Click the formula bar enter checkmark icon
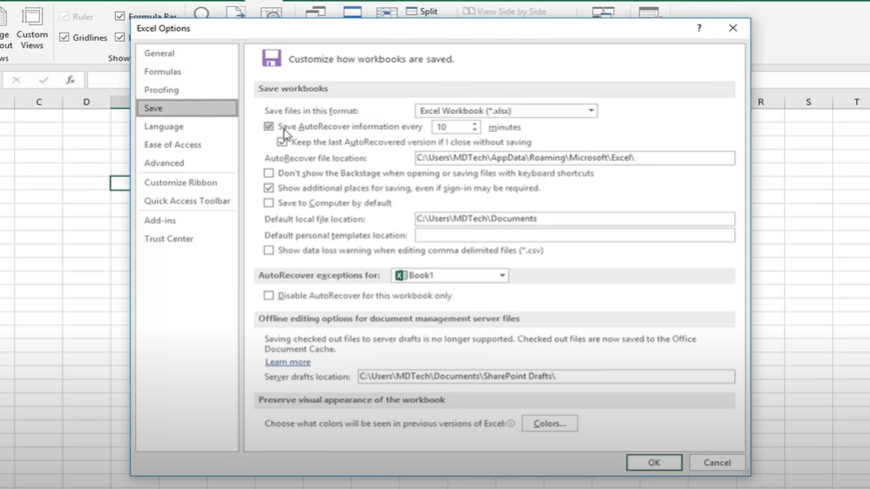This screenshot has height=489, width=870. pos(43,80)
